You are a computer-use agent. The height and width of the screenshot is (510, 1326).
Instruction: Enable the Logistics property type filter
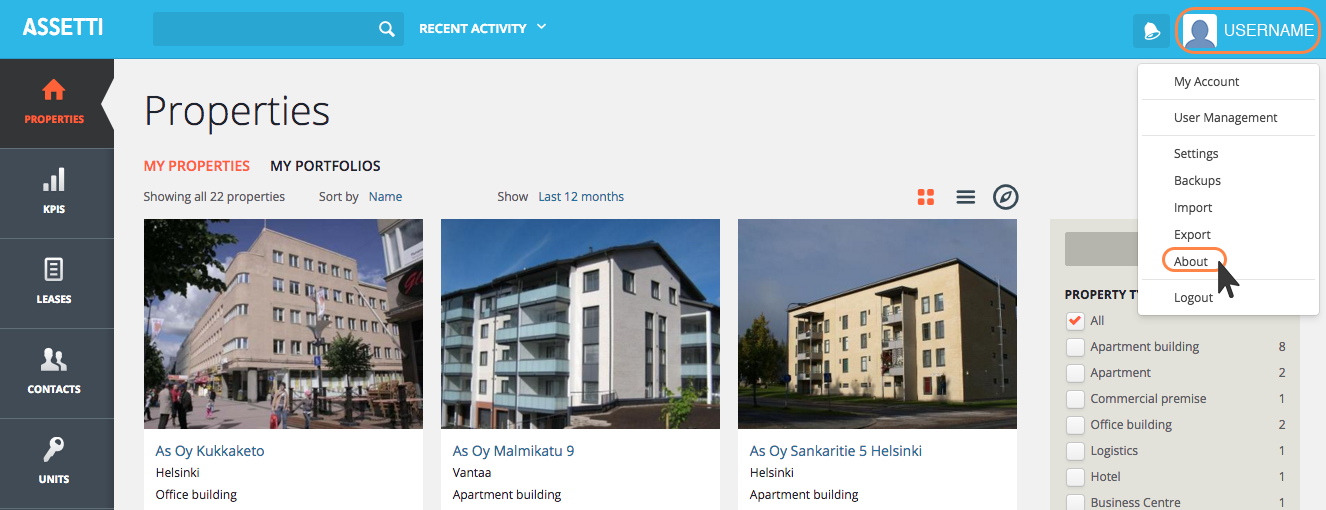(1075, 451)
